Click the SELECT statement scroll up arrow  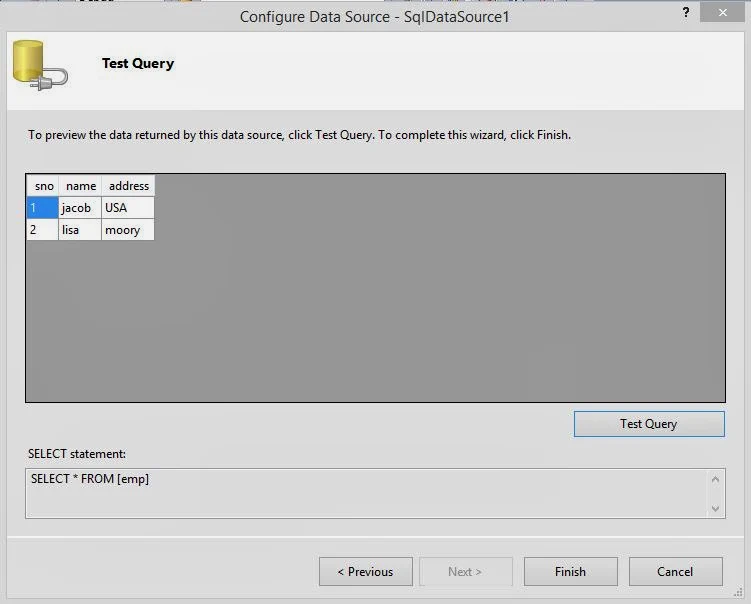click(716, 479)
